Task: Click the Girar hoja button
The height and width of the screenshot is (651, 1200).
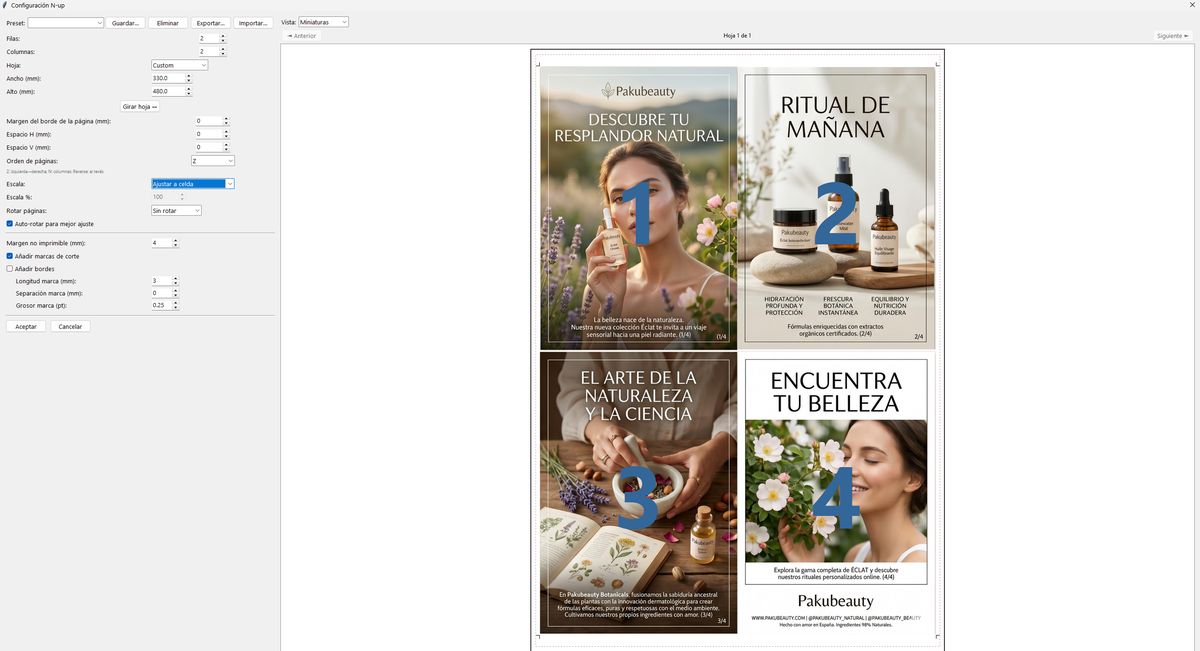Action: point(140,106)
